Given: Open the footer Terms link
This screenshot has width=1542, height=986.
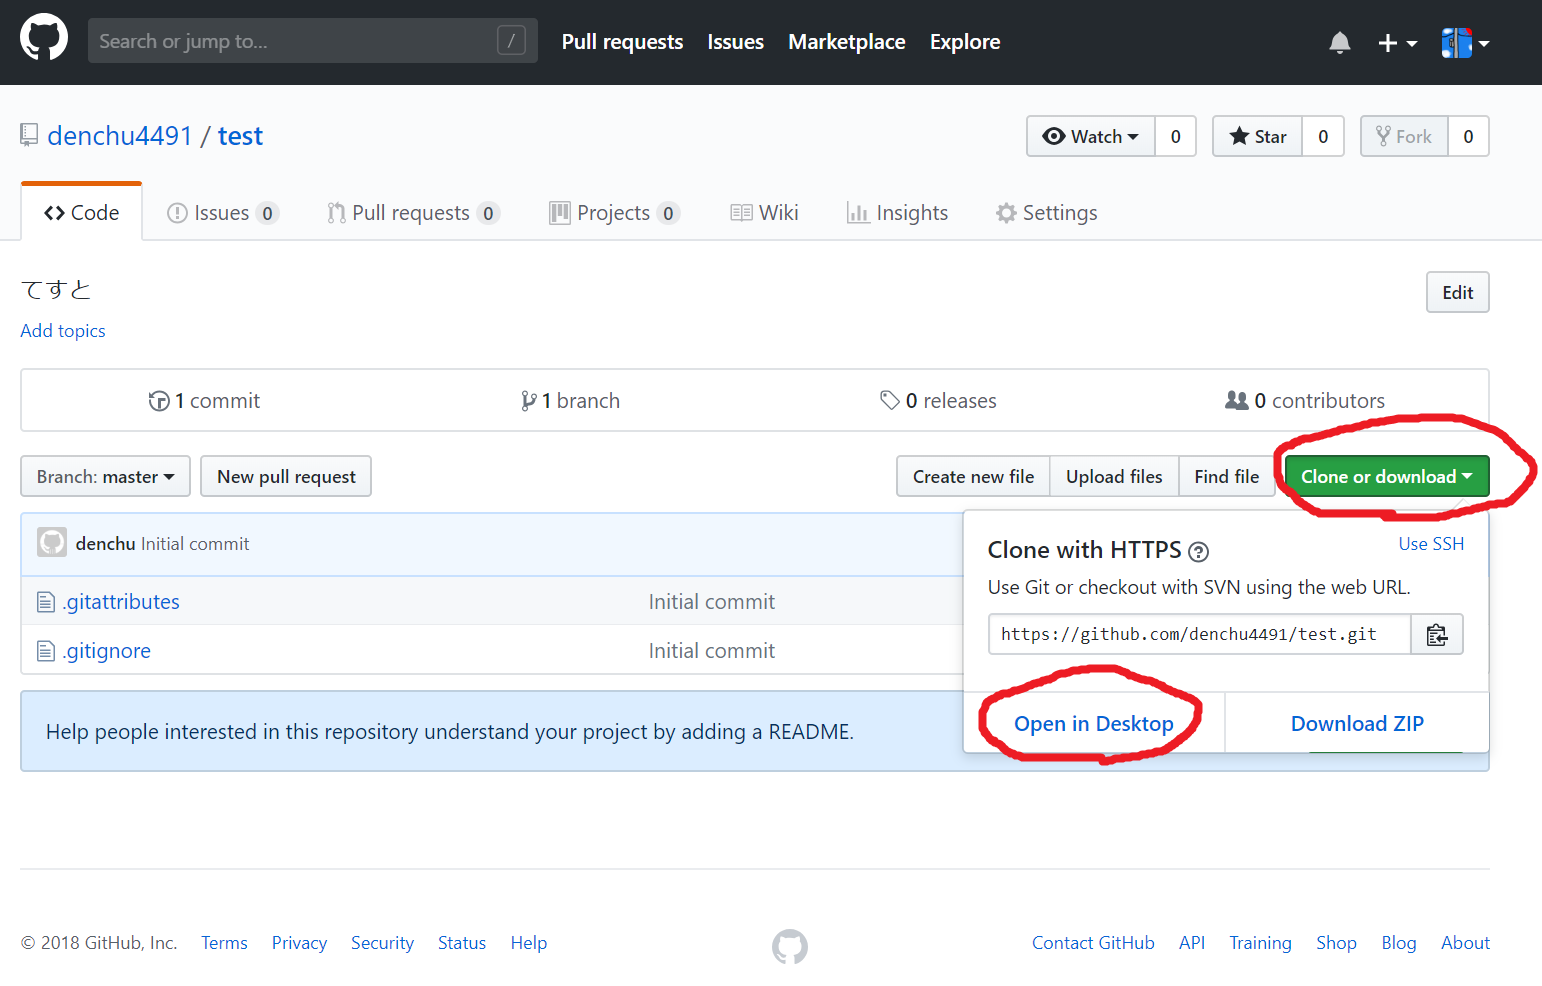Looking at the screenshot, I should click(x=224, y=943).
